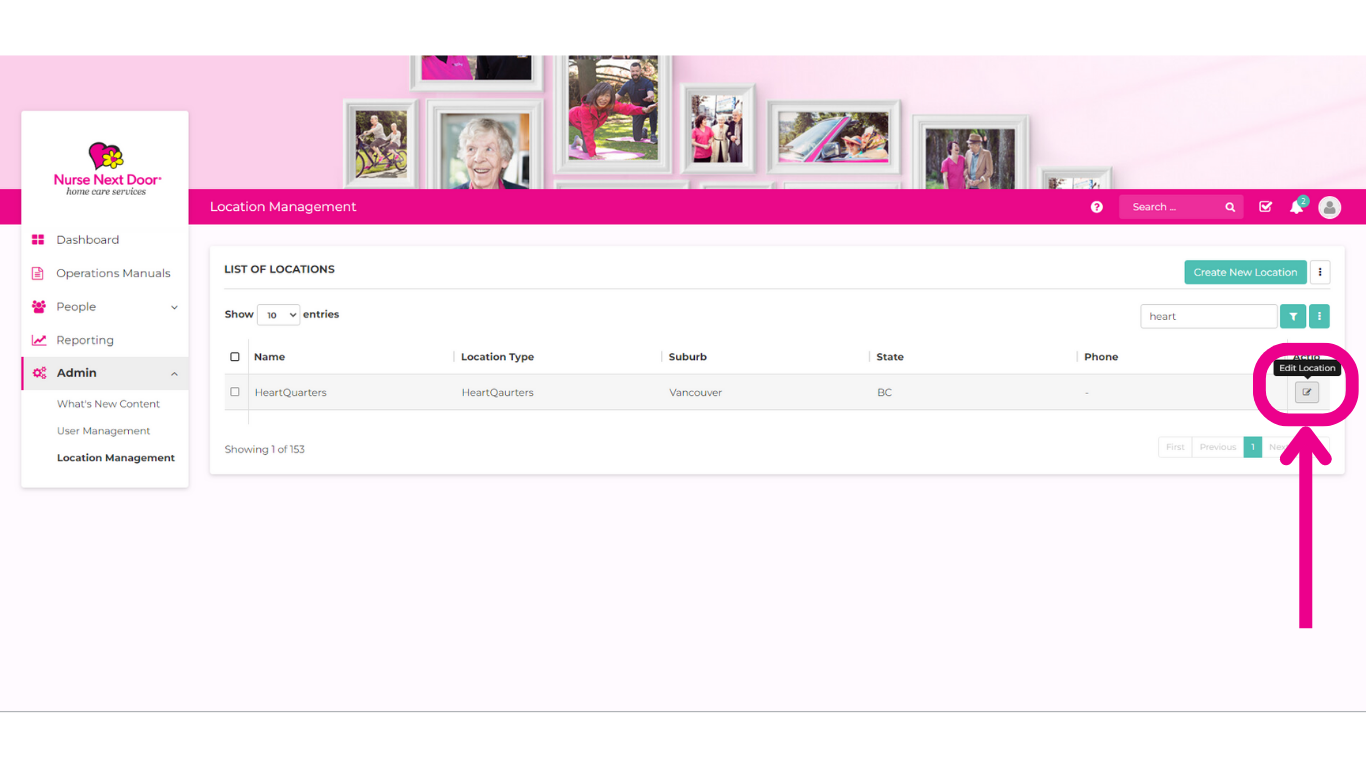Click the Reporting chart icon
Image resolution: width=1366 pixels, height=768 pixels.
[x=39, y=340]
